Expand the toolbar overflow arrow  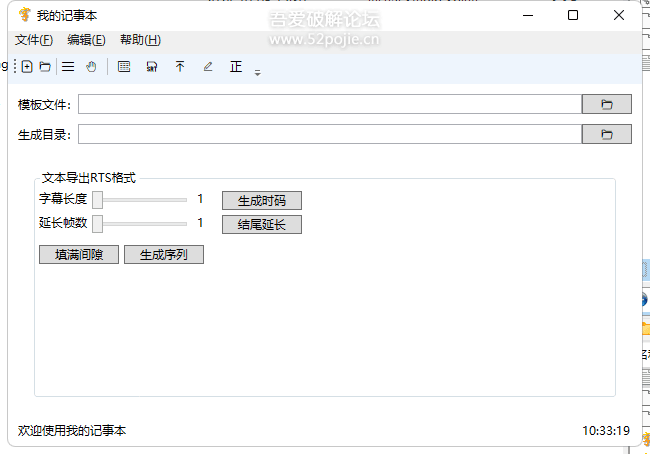(x=257, y=73)
